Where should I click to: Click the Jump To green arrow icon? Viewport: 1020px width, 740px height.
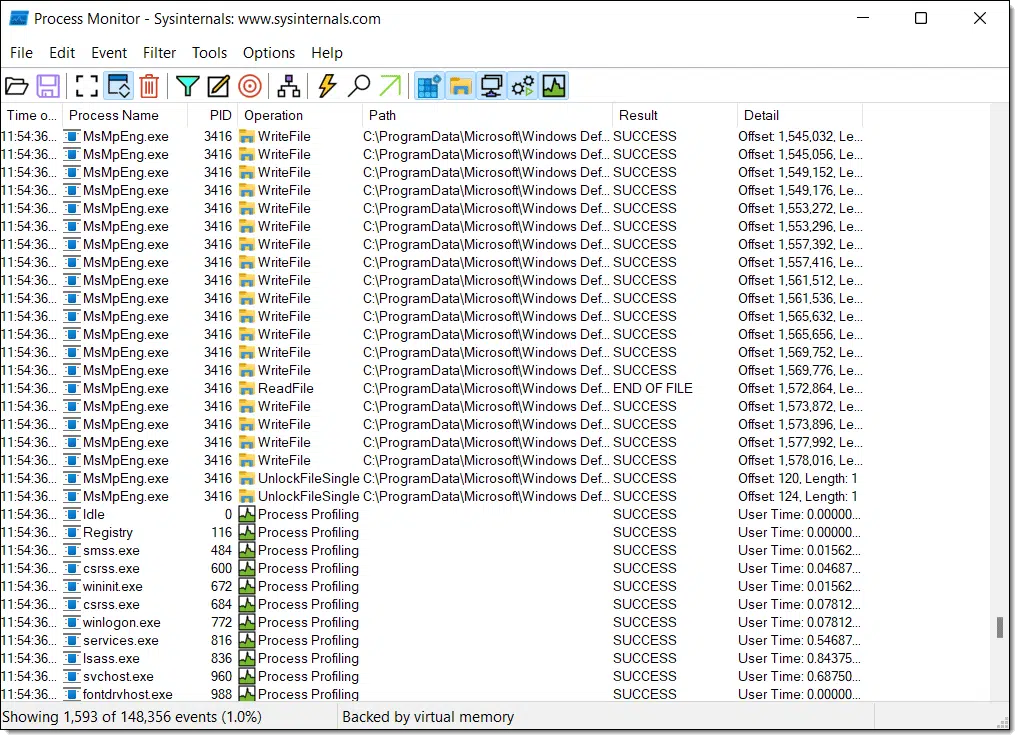(390, 86)
